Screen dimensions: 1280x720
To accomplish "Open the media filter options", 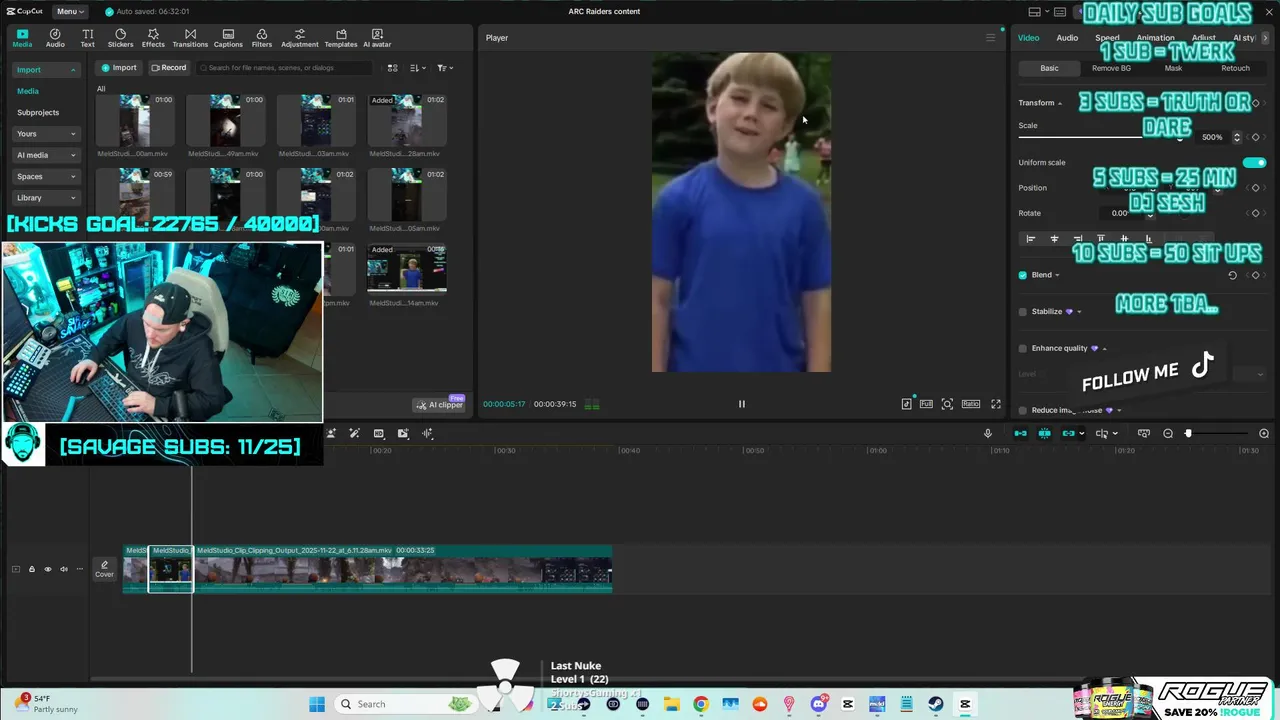I will click(x=445, y=68).
